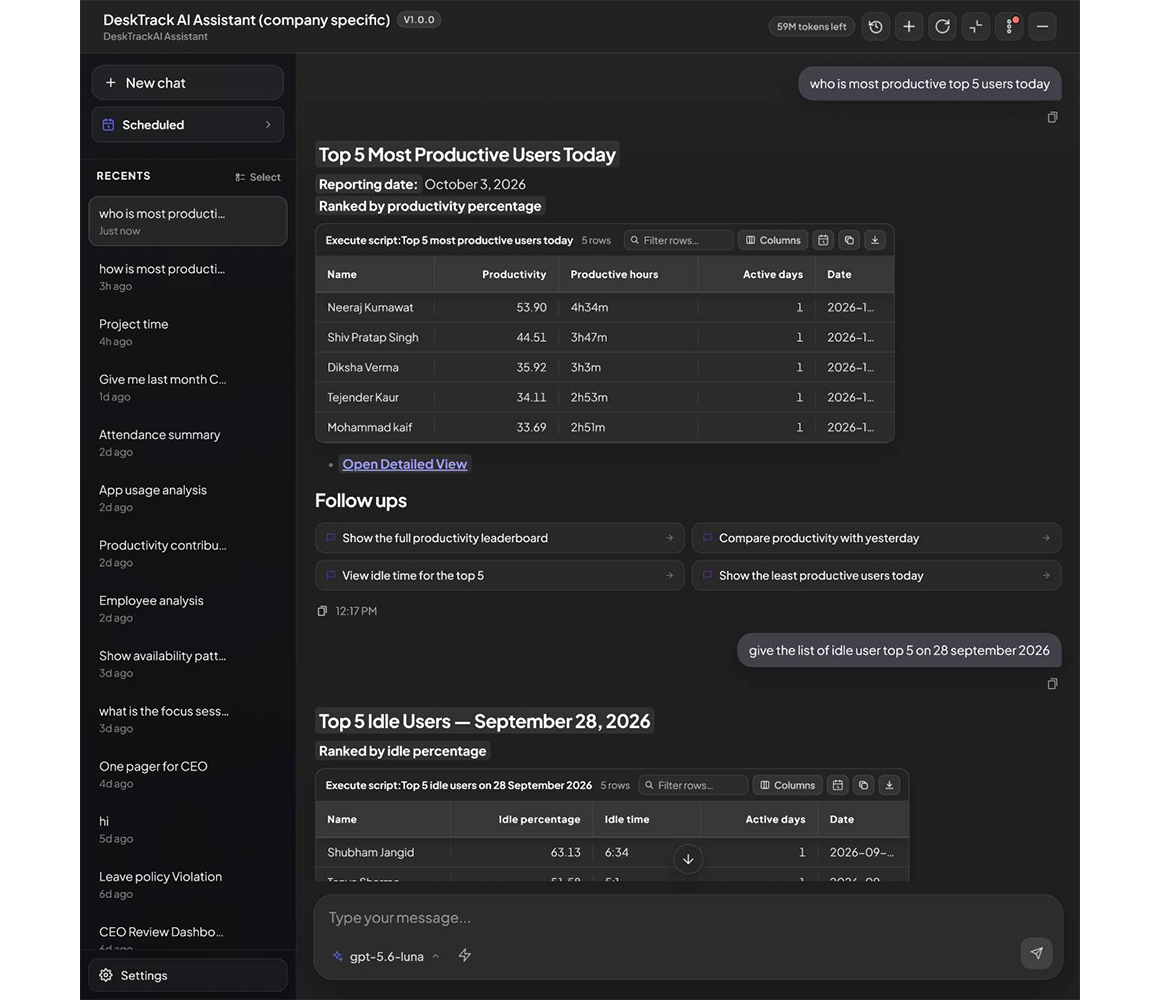Filter rows in idle users table
The height and width of the screenshot is (1000, 1160).
[693, 786]
